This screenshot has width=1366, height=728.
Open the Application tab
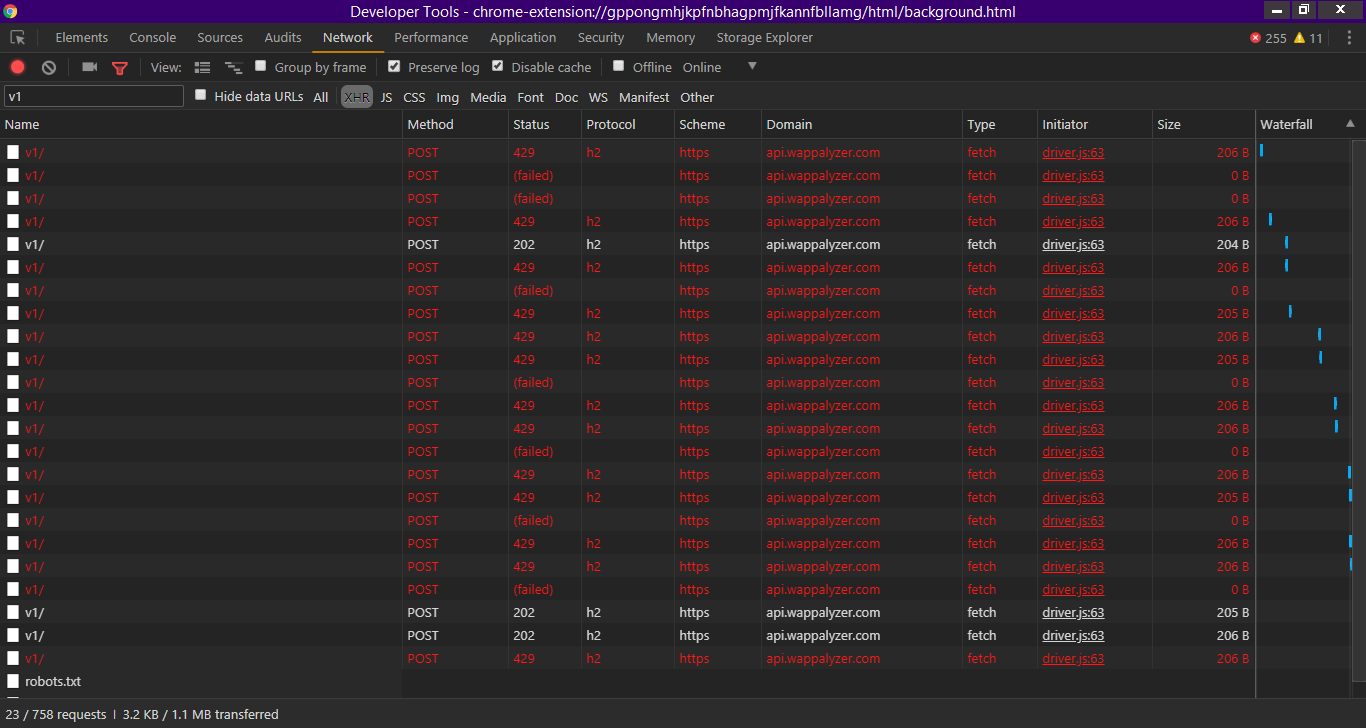pyautogui.click(x=523, y=37)
